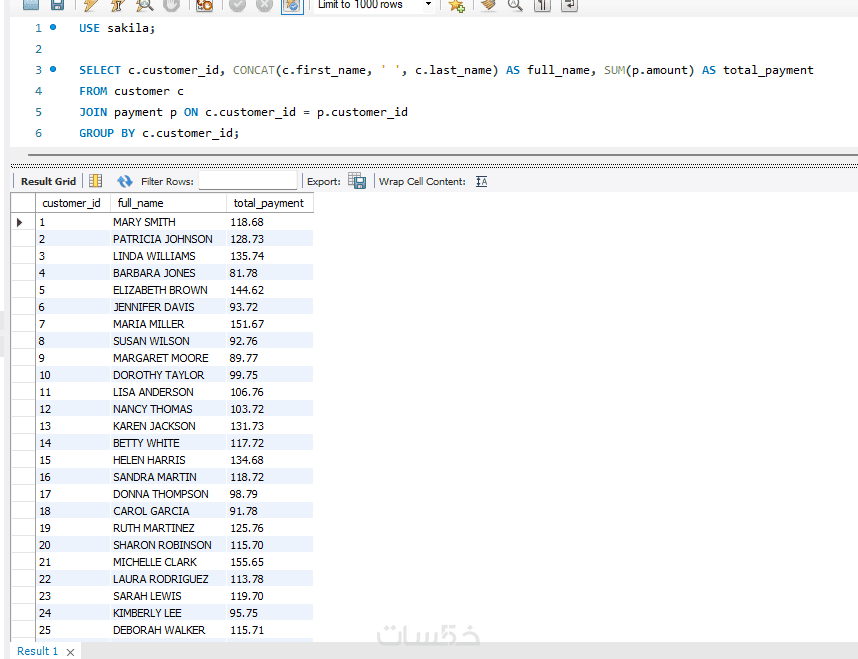Click the JOIN payment line in the editor
858x659 pixels.
click(244, 112)
